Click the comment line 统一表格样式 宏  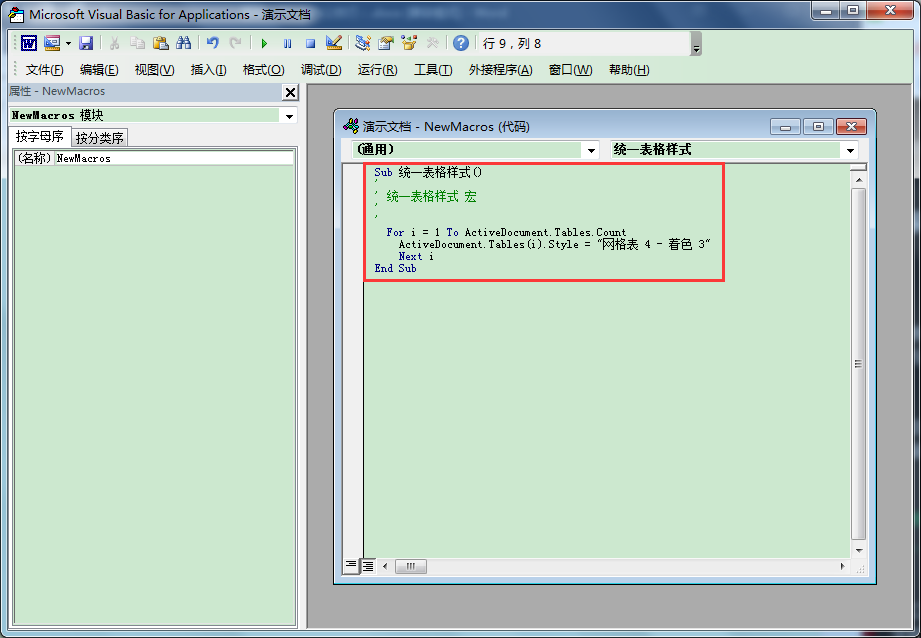pos(431,196)
